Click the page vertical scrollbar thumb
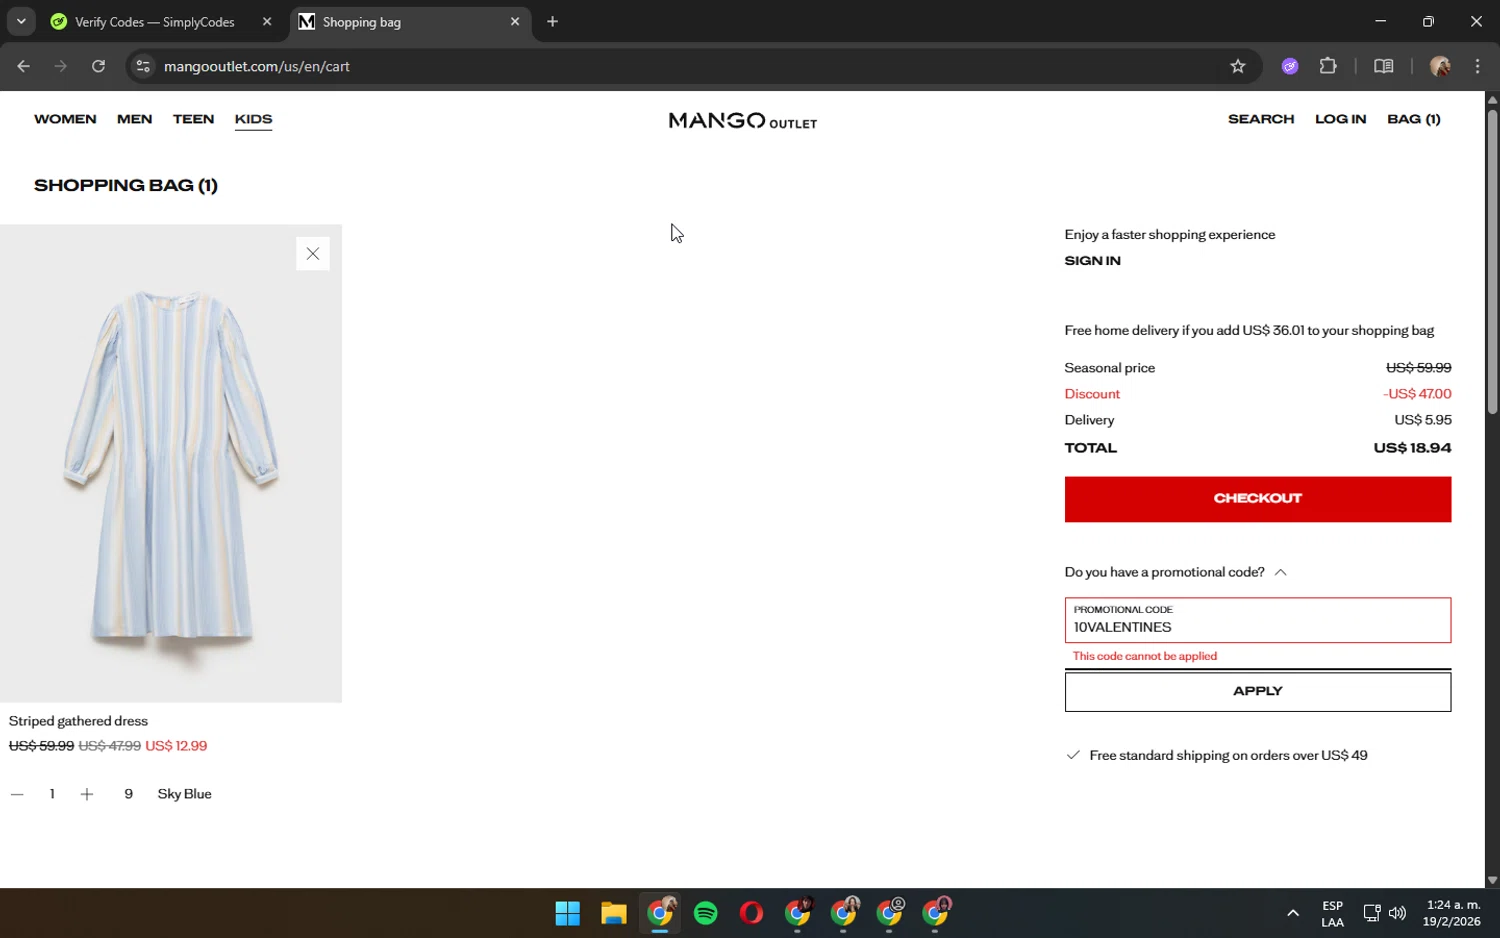 click(x=1492, y=260)
